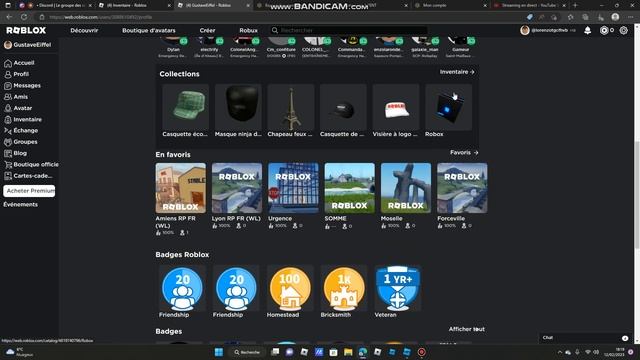
Task: Click the weather widget in taskbar
Action: 19,352
